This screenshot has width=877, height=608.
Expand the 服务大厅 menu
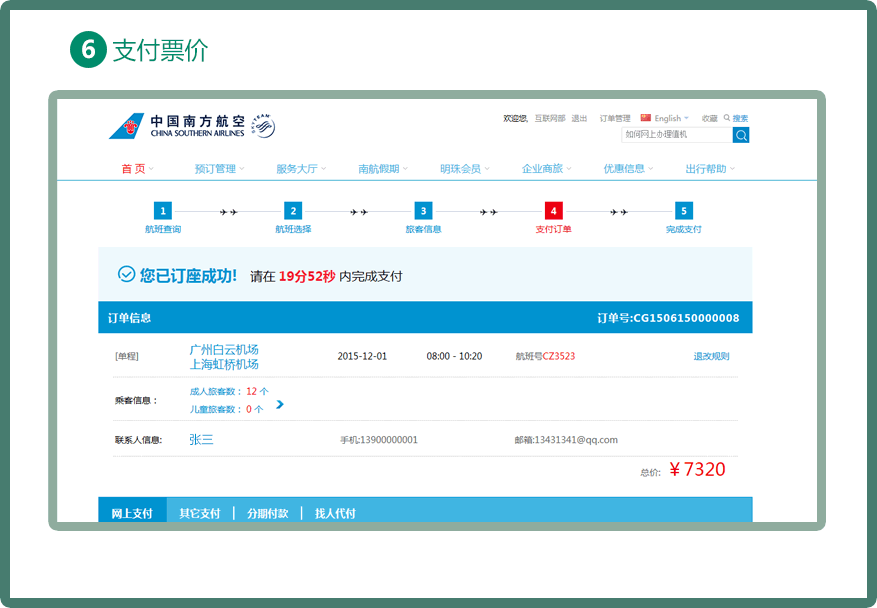pyautogui.click(x=301, y=169)
